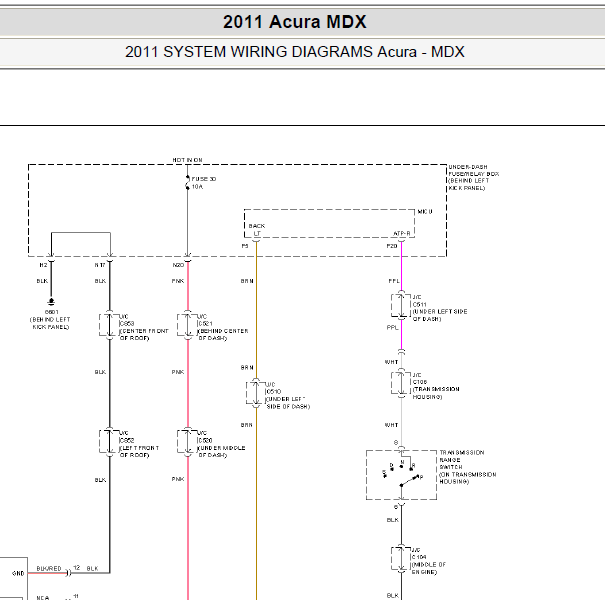This screenshot has height=600, width=605.
Task: Click the C510 junction connector symbol
Action: tap(256, 393)
